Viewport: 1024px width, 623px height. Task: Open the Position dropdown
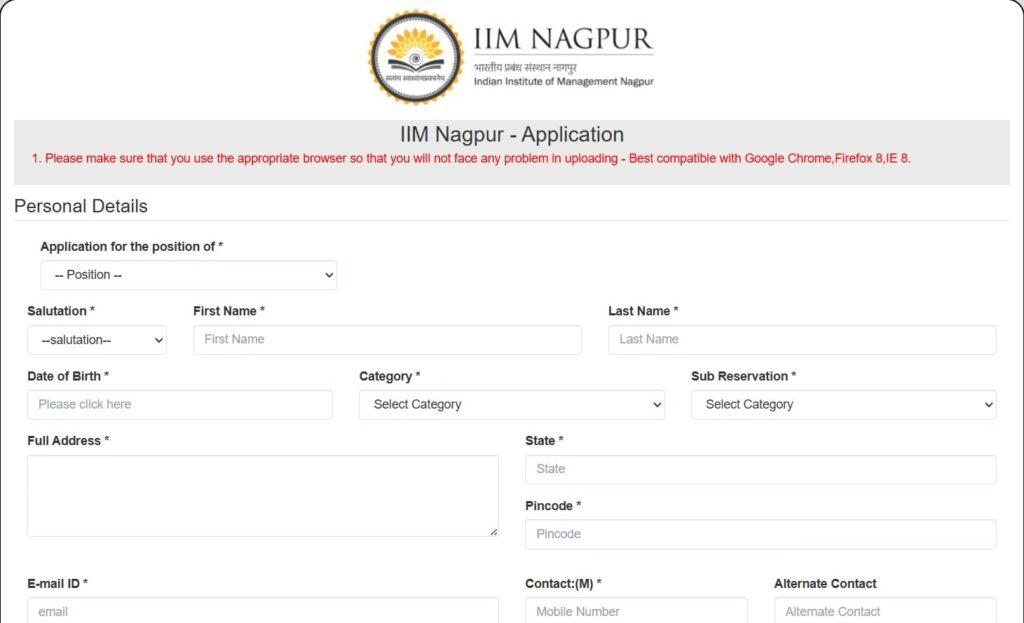tap(189, 275)
